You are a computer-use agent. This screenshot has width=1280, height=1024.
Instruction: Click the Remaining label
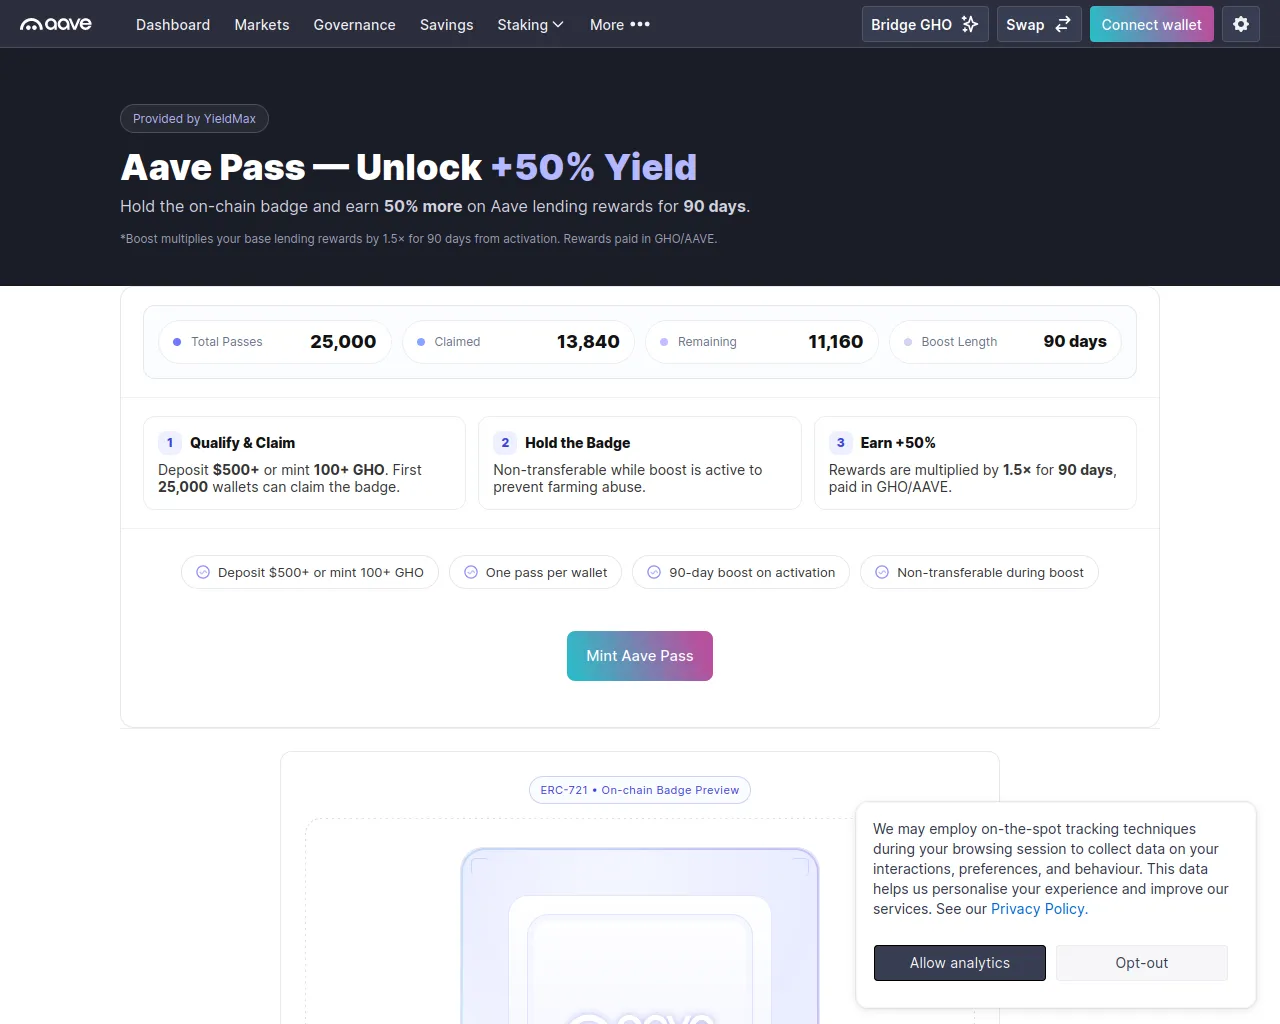[707, 342]
